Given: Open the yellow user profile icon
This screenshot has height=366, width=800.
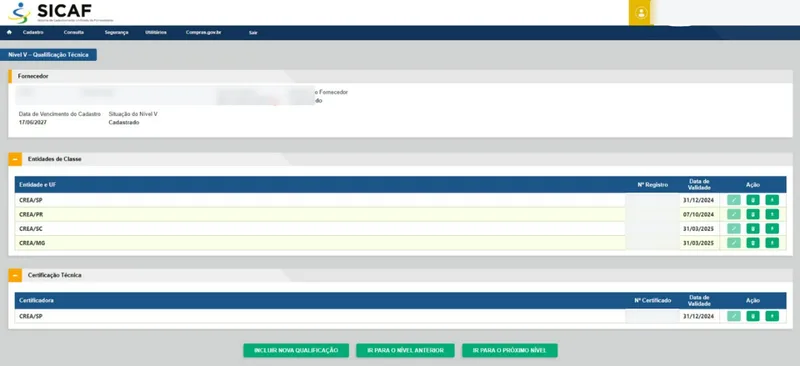Looking at the screenshot, I should (x=641, y=13).
